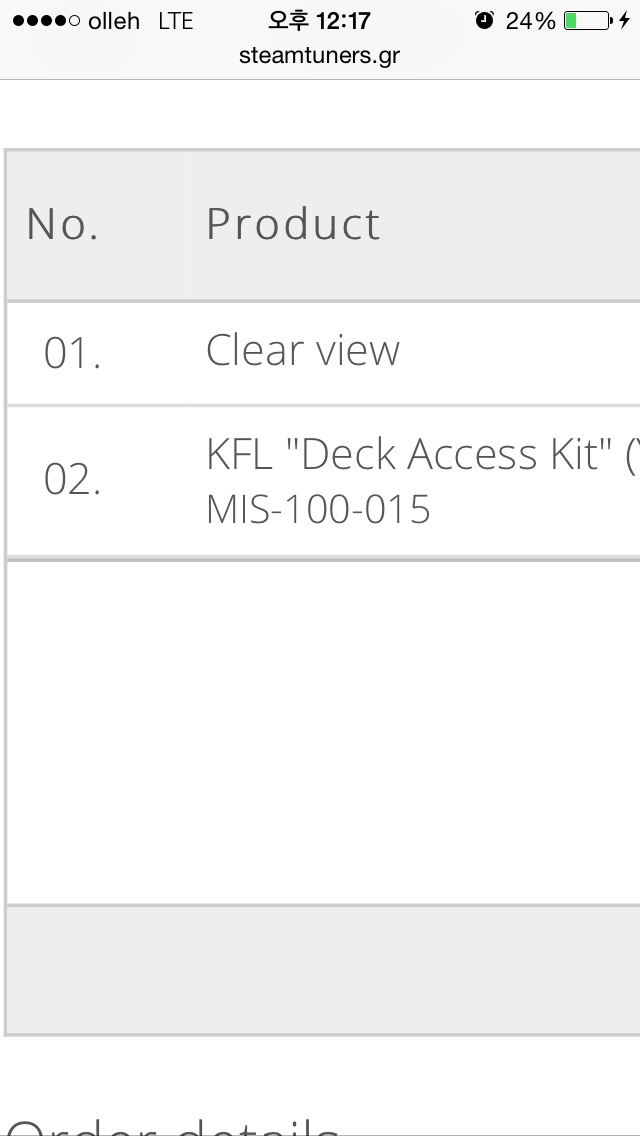Click the Clear view product name
The height and width of the screenshot is (1136, 640).
(x=303, y=351)
